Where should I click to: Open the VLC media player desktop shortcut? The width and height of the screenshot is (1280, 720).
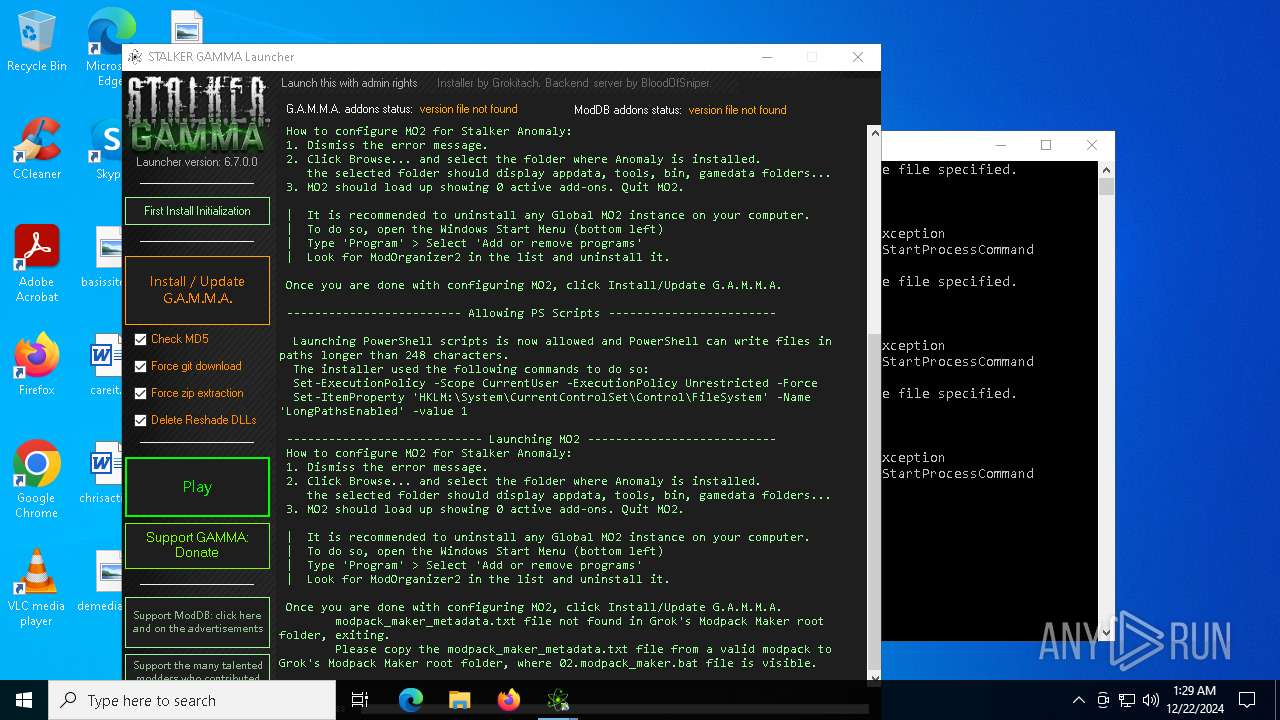(x=36, y=588)
